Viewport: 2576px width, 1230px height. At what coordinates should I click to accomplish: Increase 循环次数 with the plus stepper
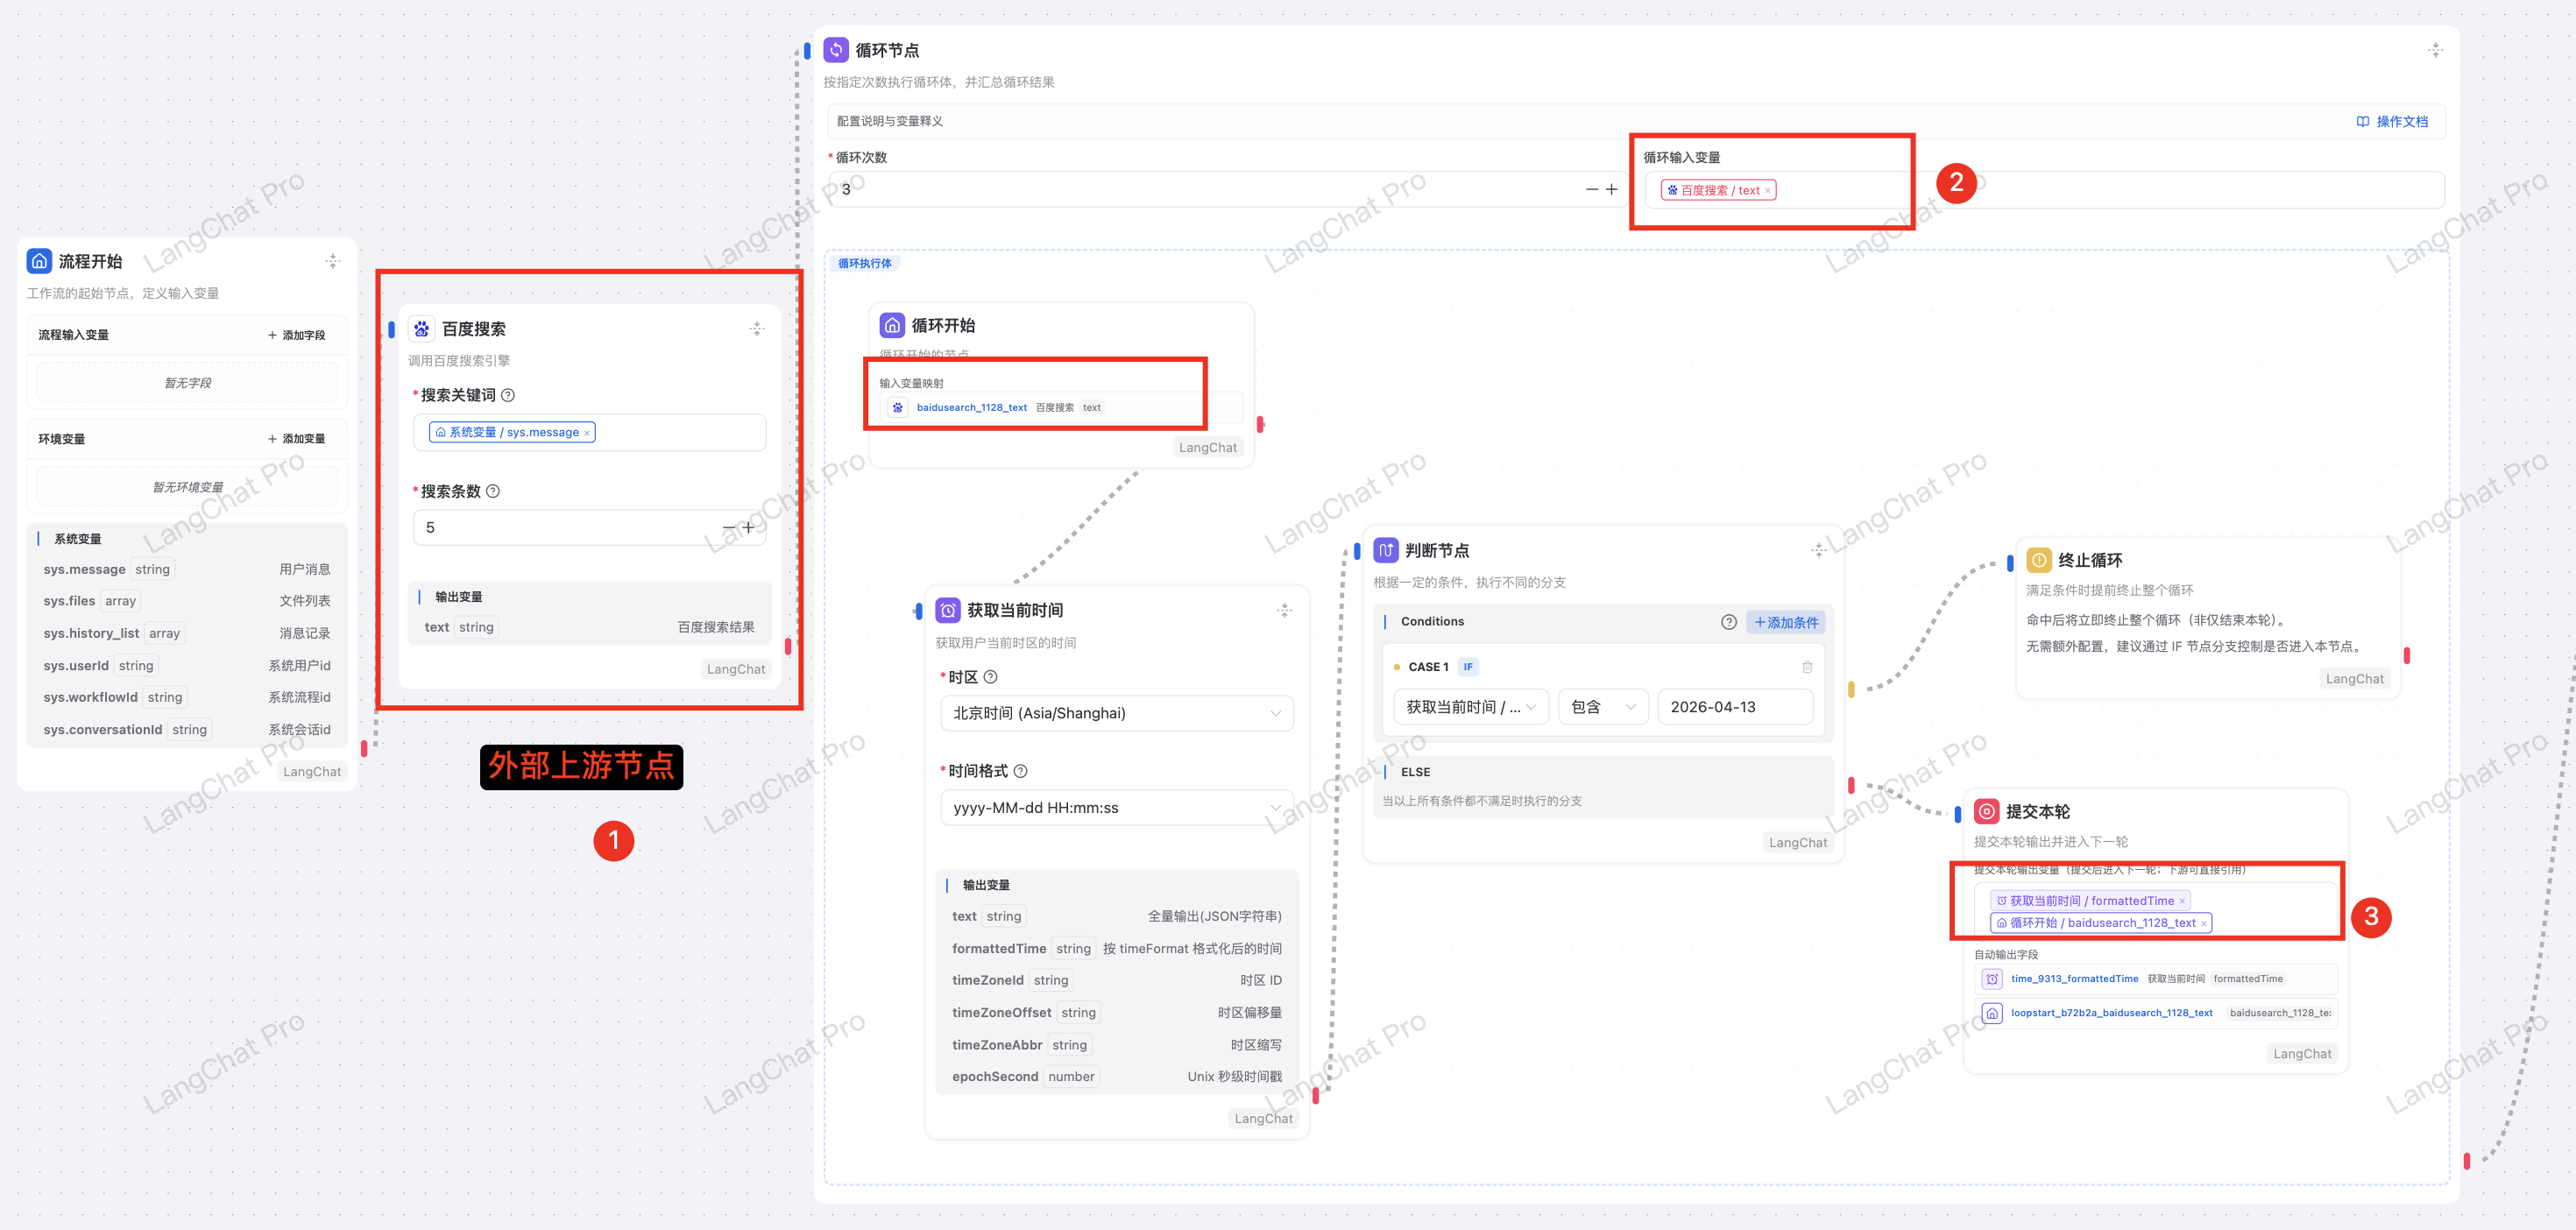pos(1611,189)
